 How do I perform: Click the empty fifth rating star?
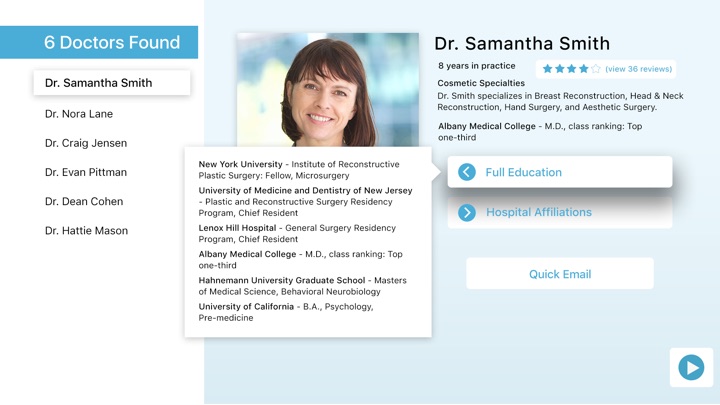click(596, 69)
